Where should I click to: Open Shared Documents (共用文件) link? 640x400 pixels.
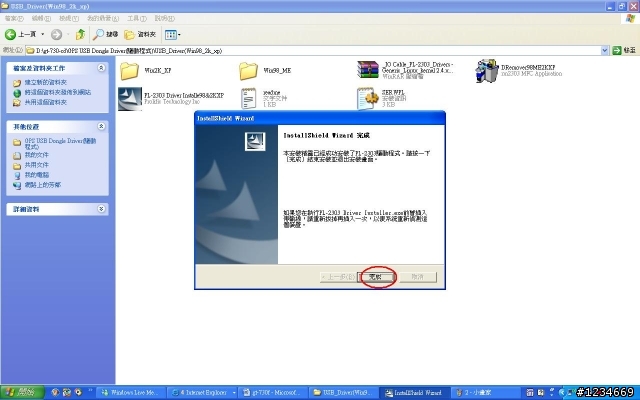(x=36, y=165)
